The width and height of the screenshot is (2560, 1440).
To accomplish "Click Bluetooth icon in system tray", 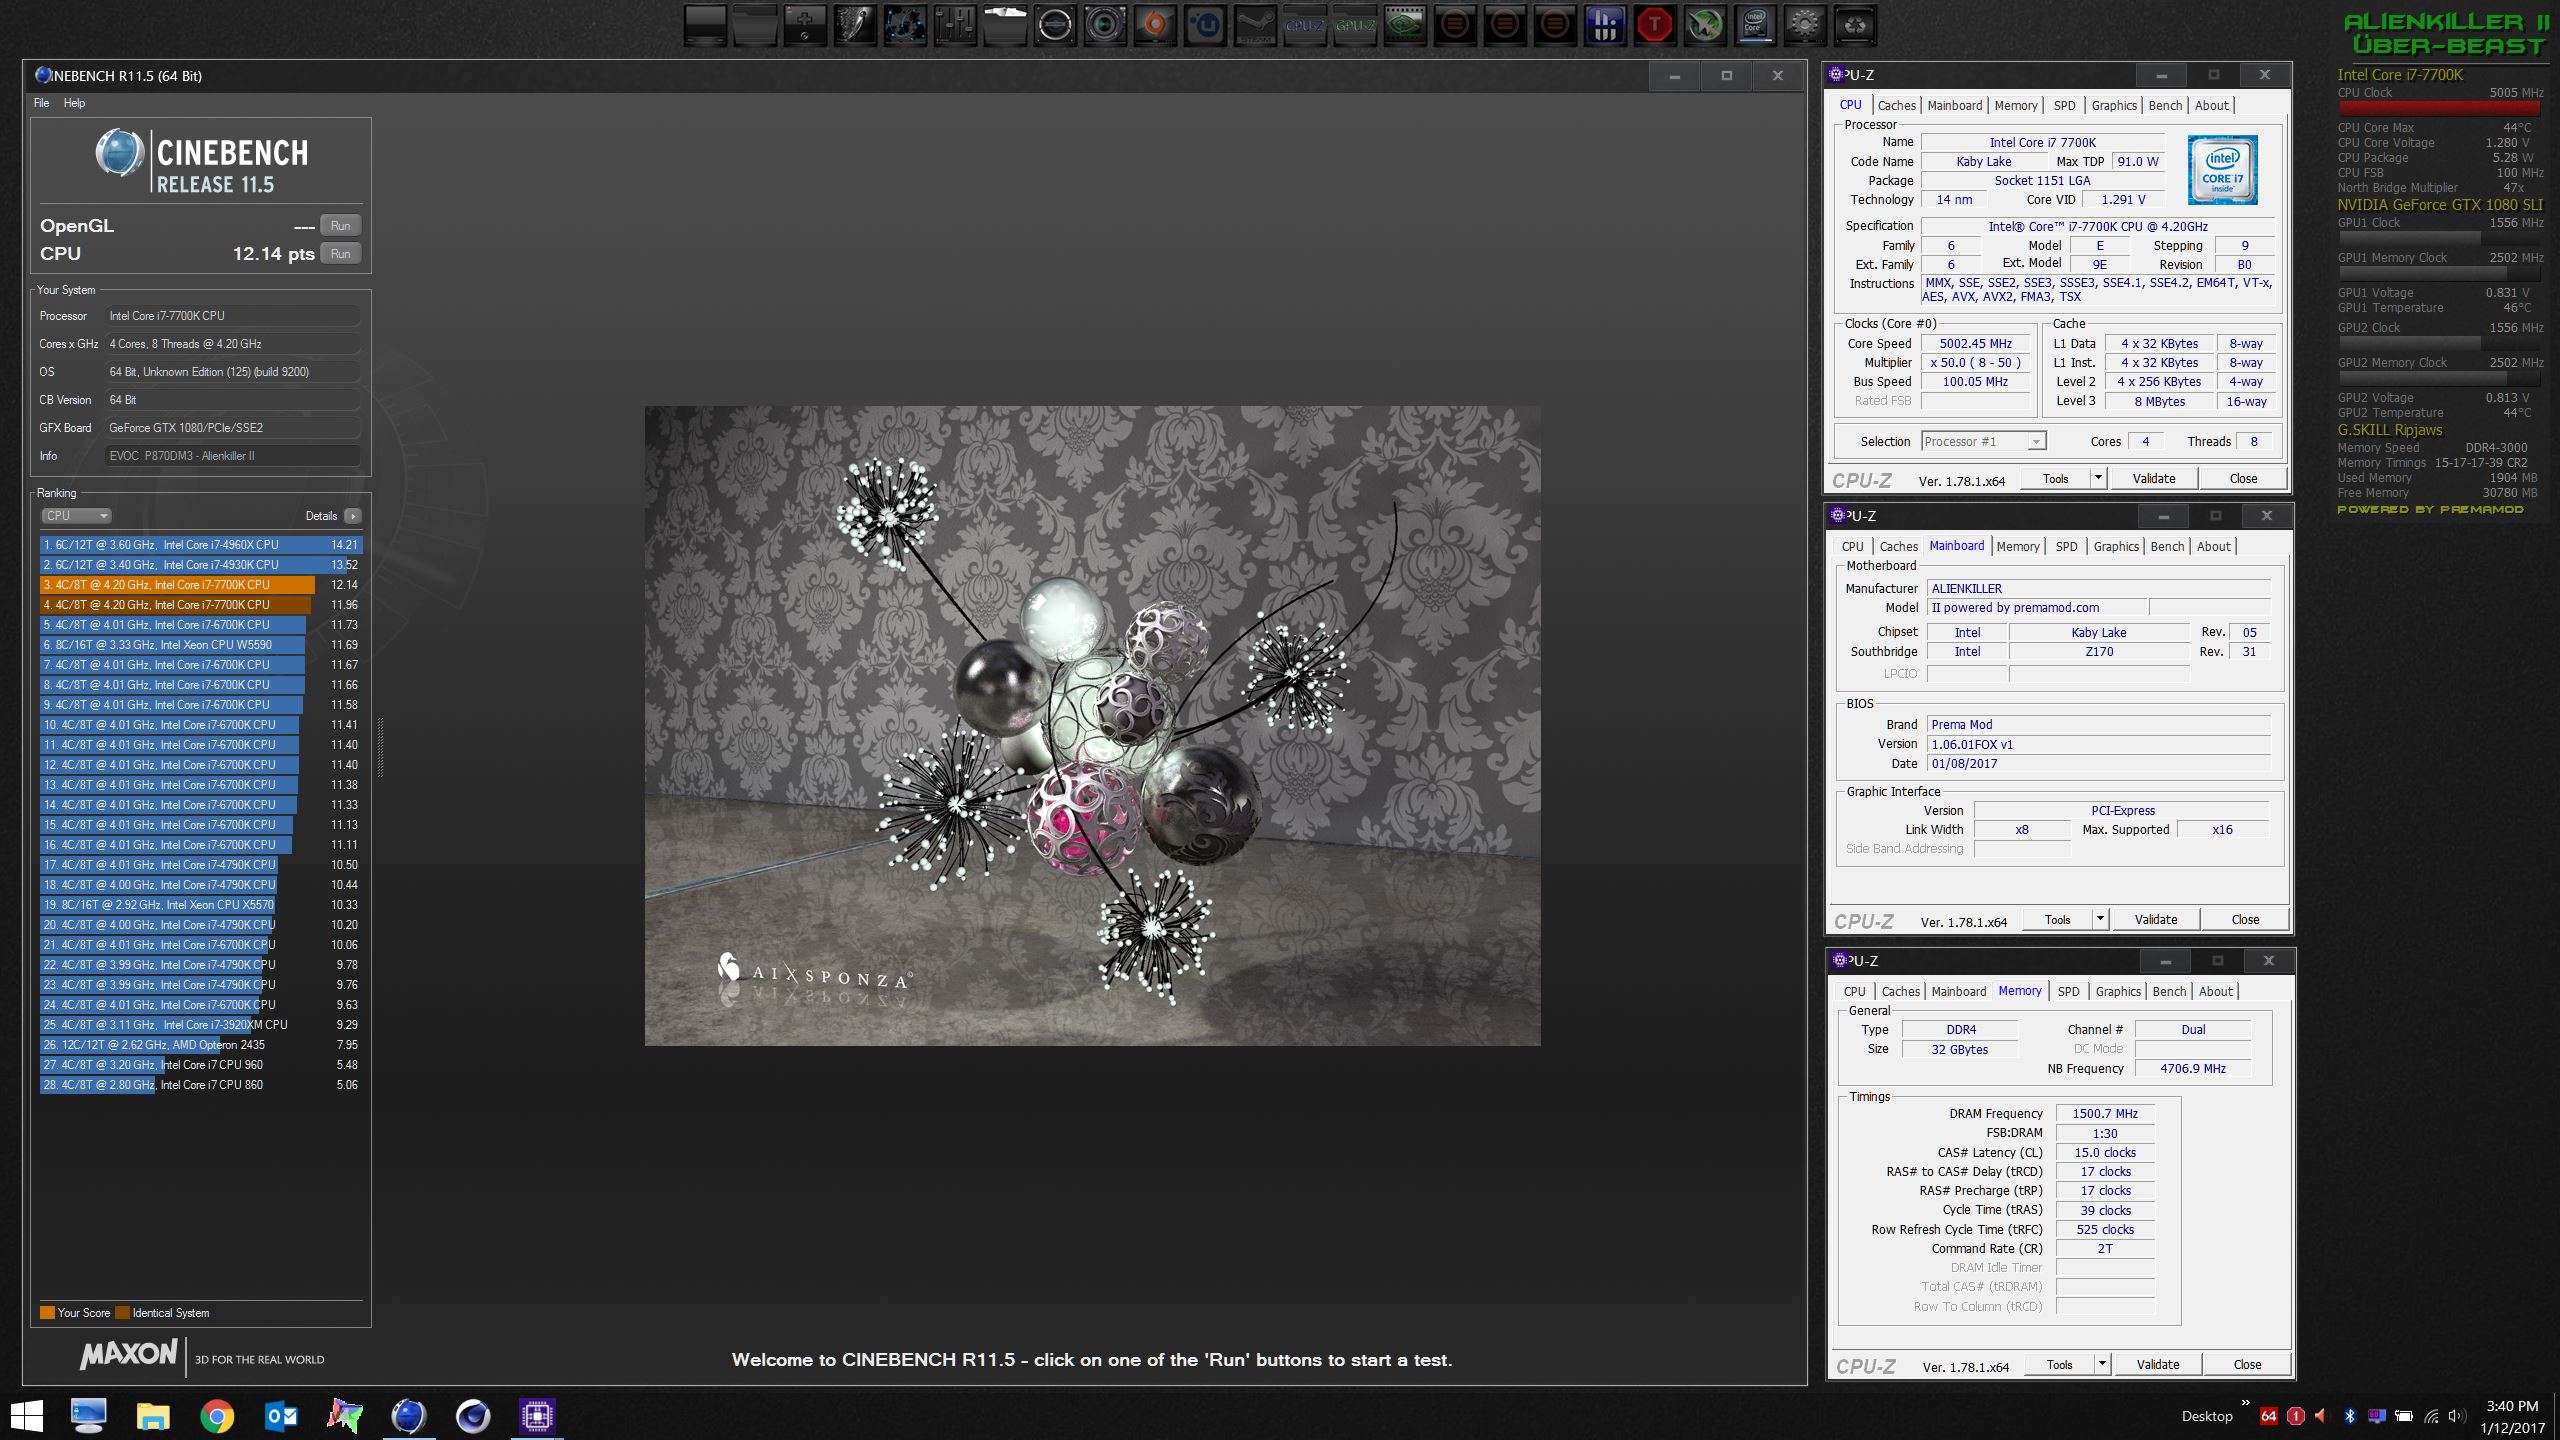I will click(x=2350, y=1416).
